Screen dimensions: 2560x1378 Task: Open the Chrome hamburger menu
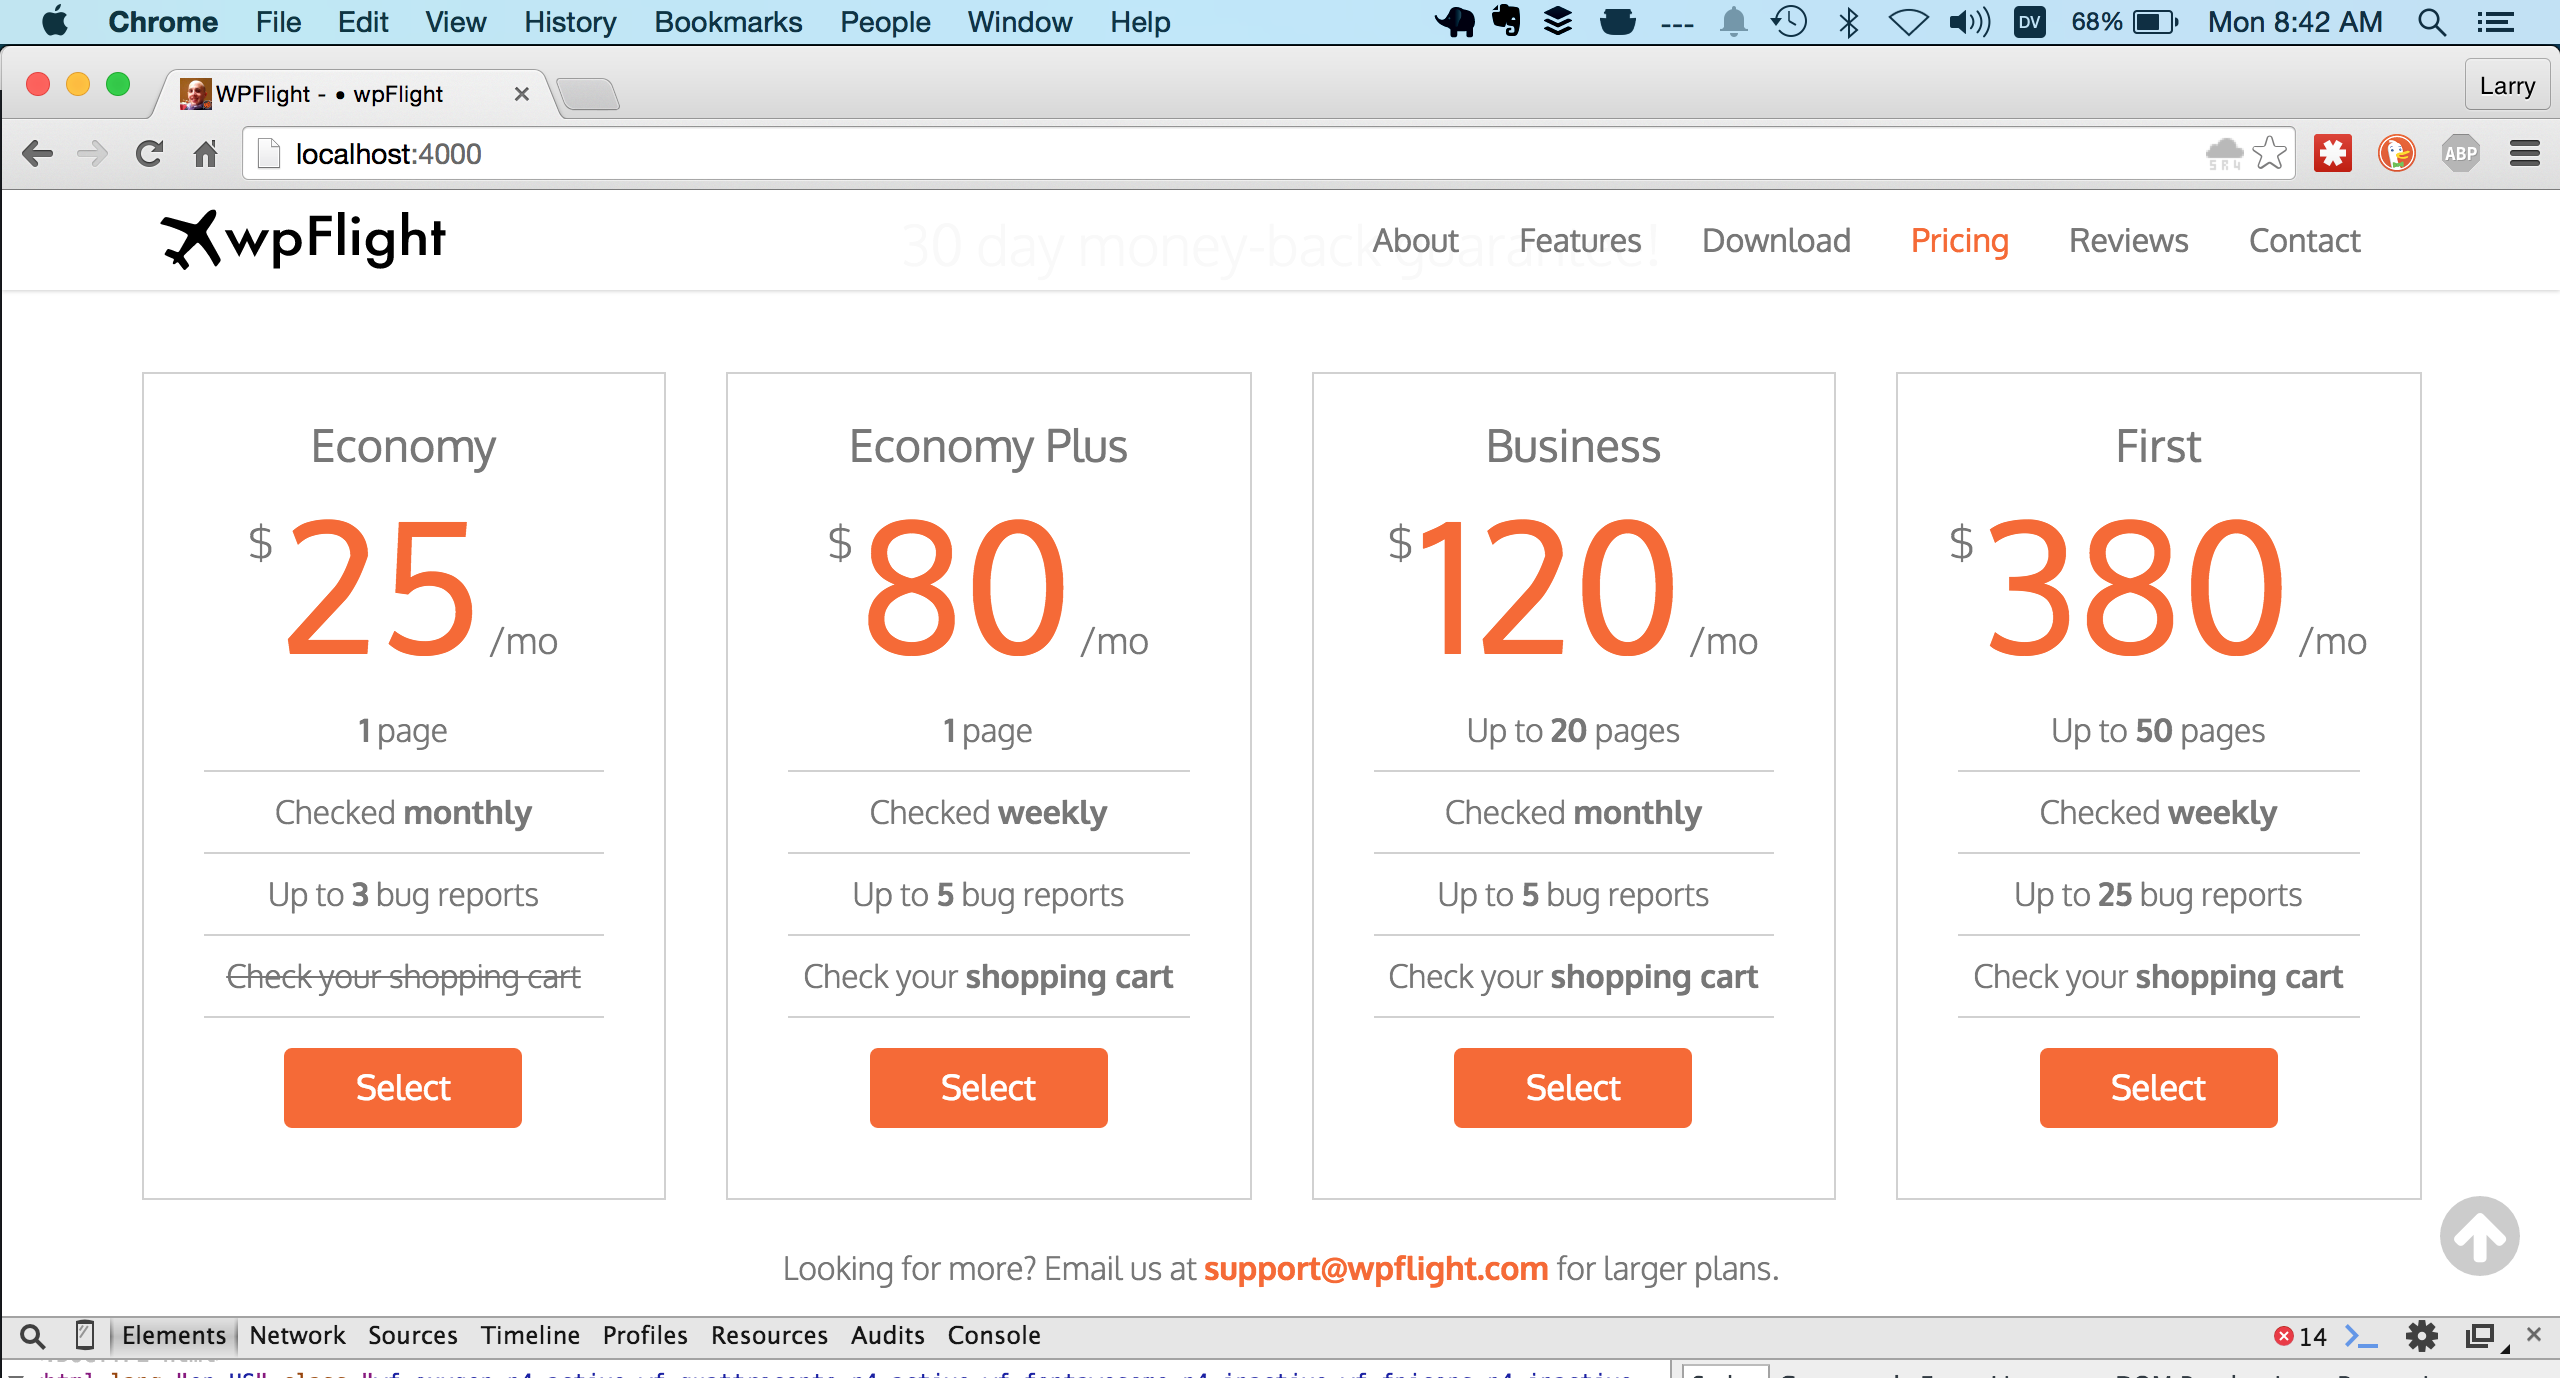pyautogui.click(x=2527, y=153)
